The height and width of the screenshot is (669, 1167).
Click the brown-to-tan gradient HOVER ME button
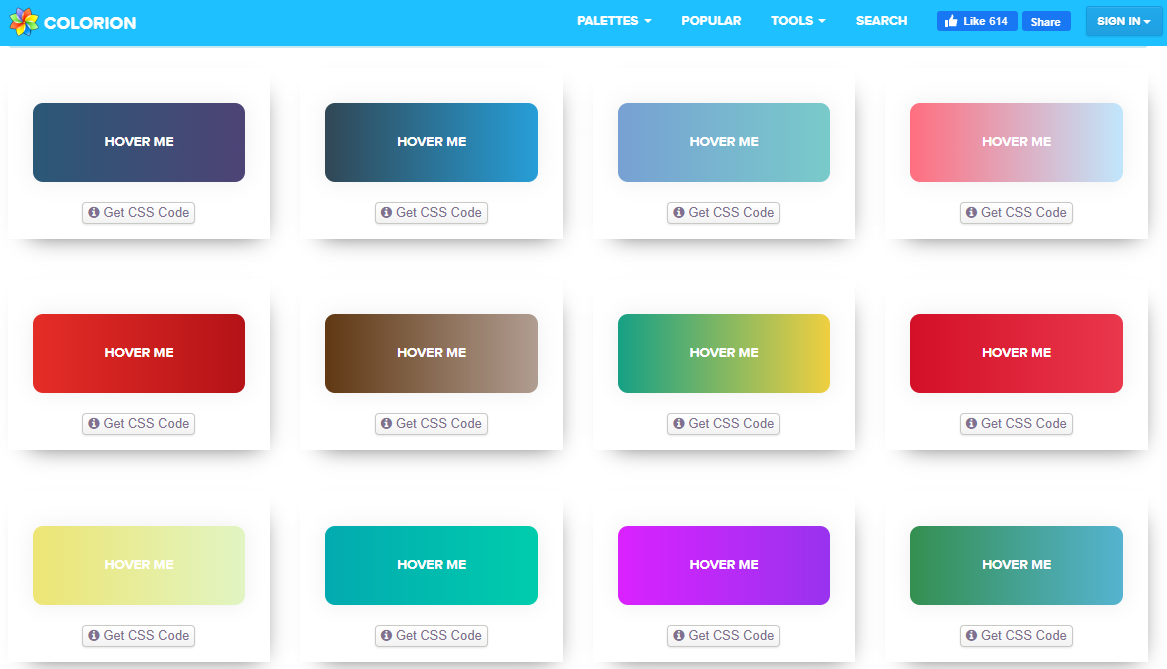tap(431, 353)
